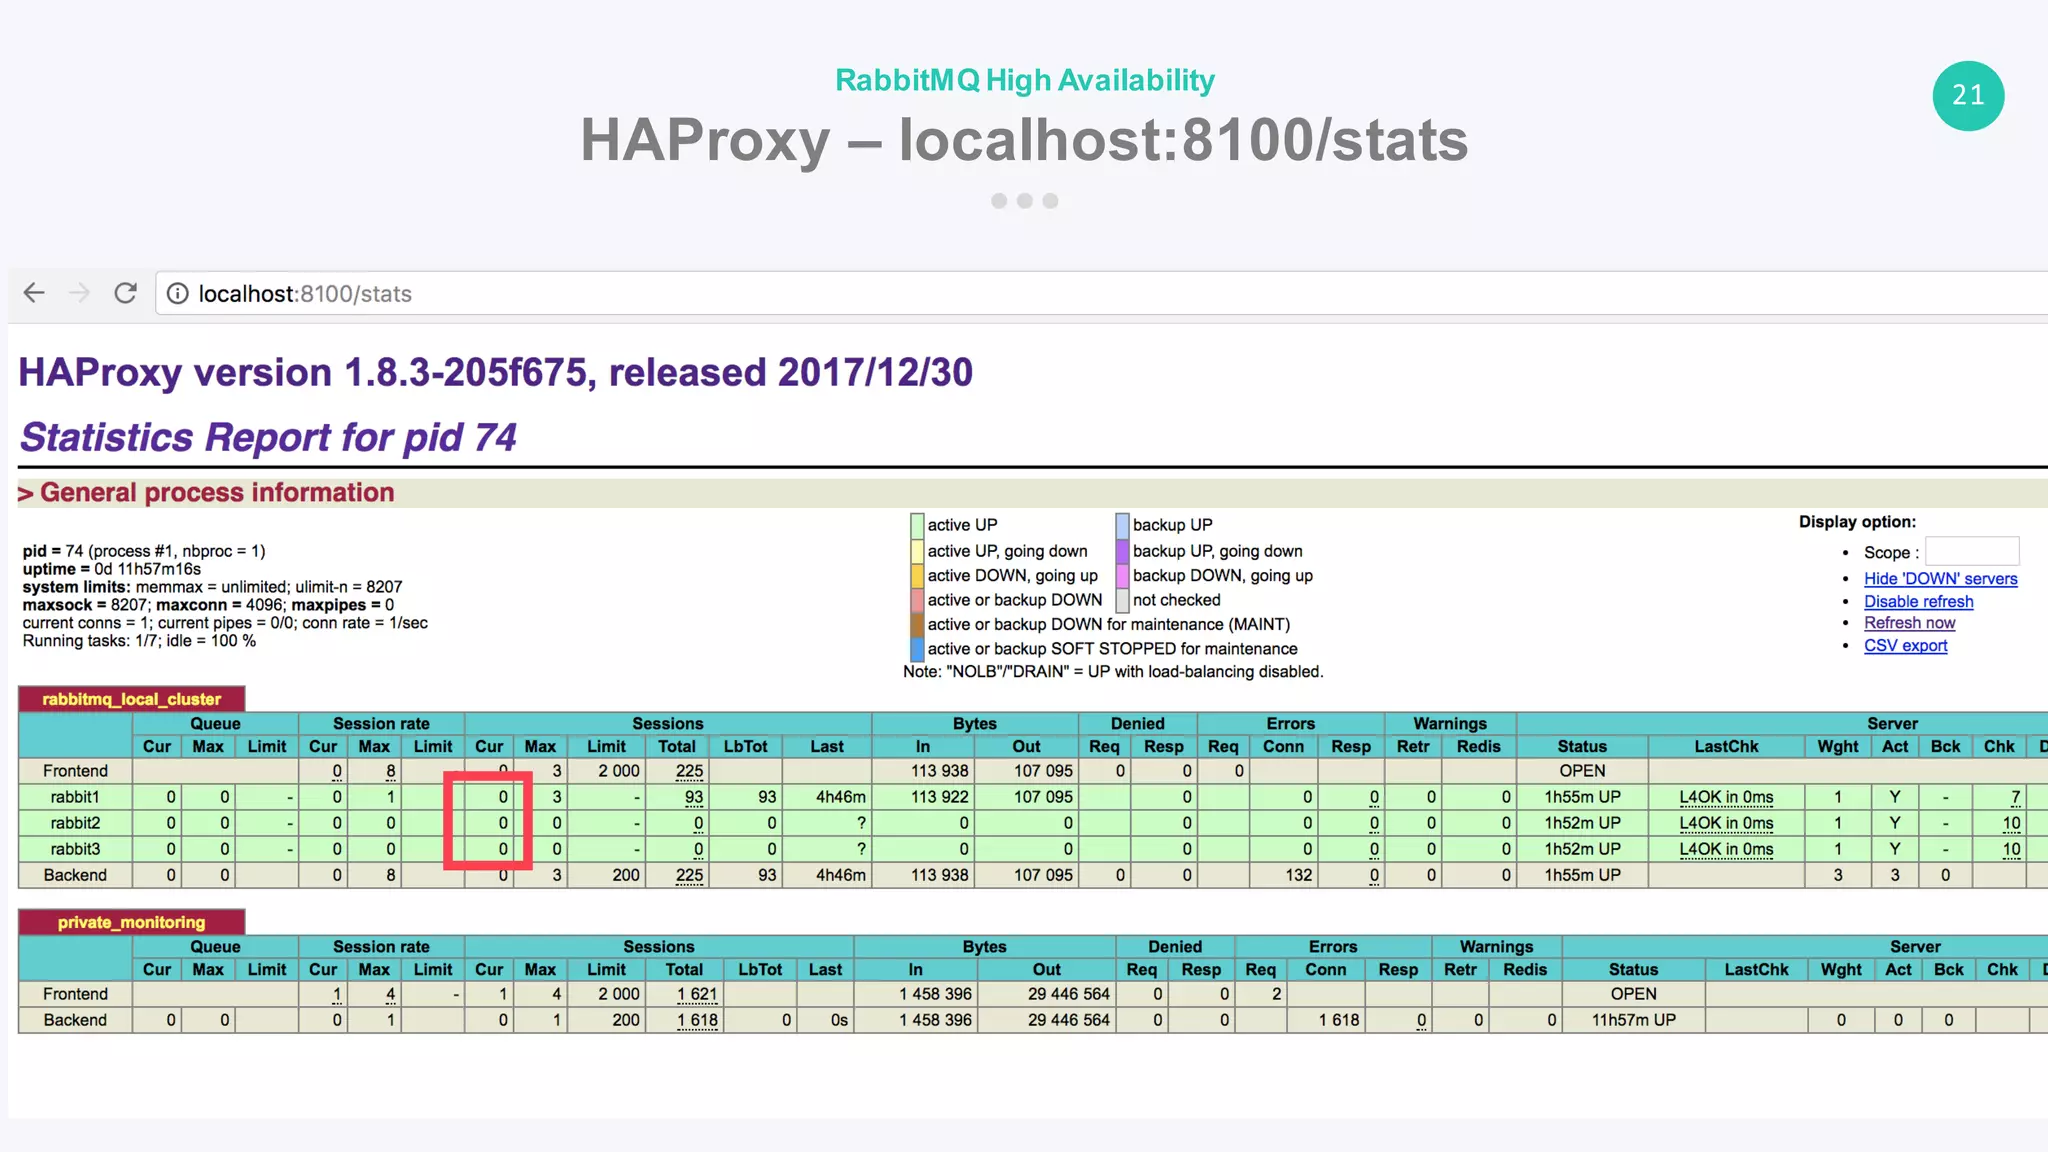Viewport: 2048px width, 1152px height.
Task: Click private_monitoring Frontend Bytes Out 29 446 564
Action: pos(1068,994)
